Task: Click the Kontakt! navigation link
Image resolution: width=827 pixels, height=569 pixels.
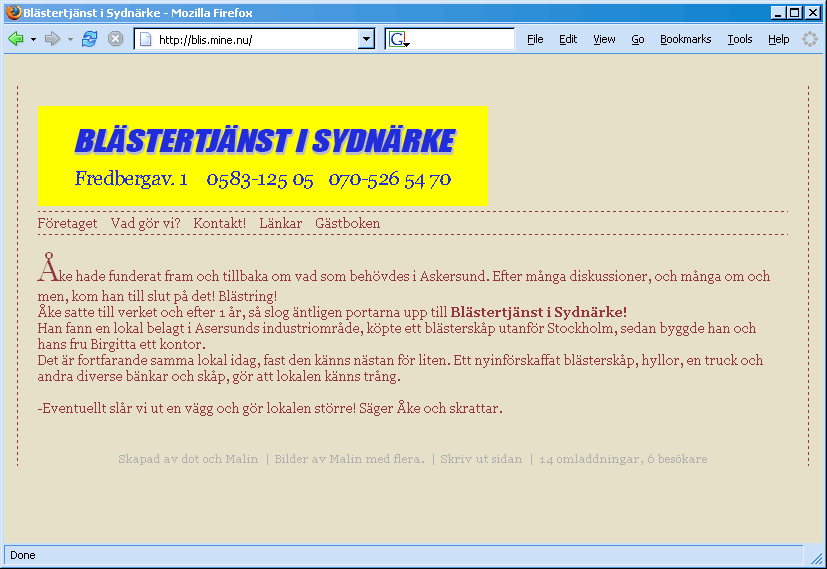Action: 219,223
